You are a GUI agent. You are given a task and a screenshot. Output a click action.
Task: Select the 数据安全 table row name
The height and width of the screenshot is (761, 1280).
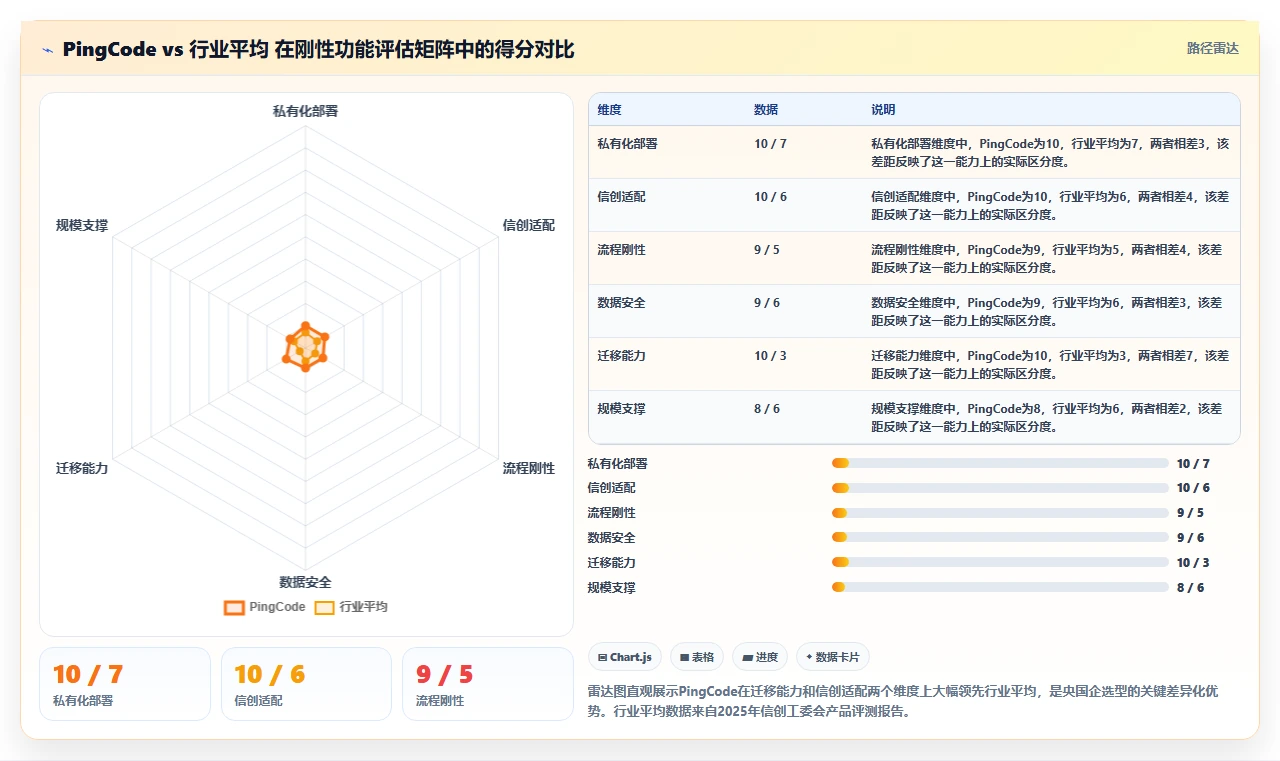pos(622,302)
